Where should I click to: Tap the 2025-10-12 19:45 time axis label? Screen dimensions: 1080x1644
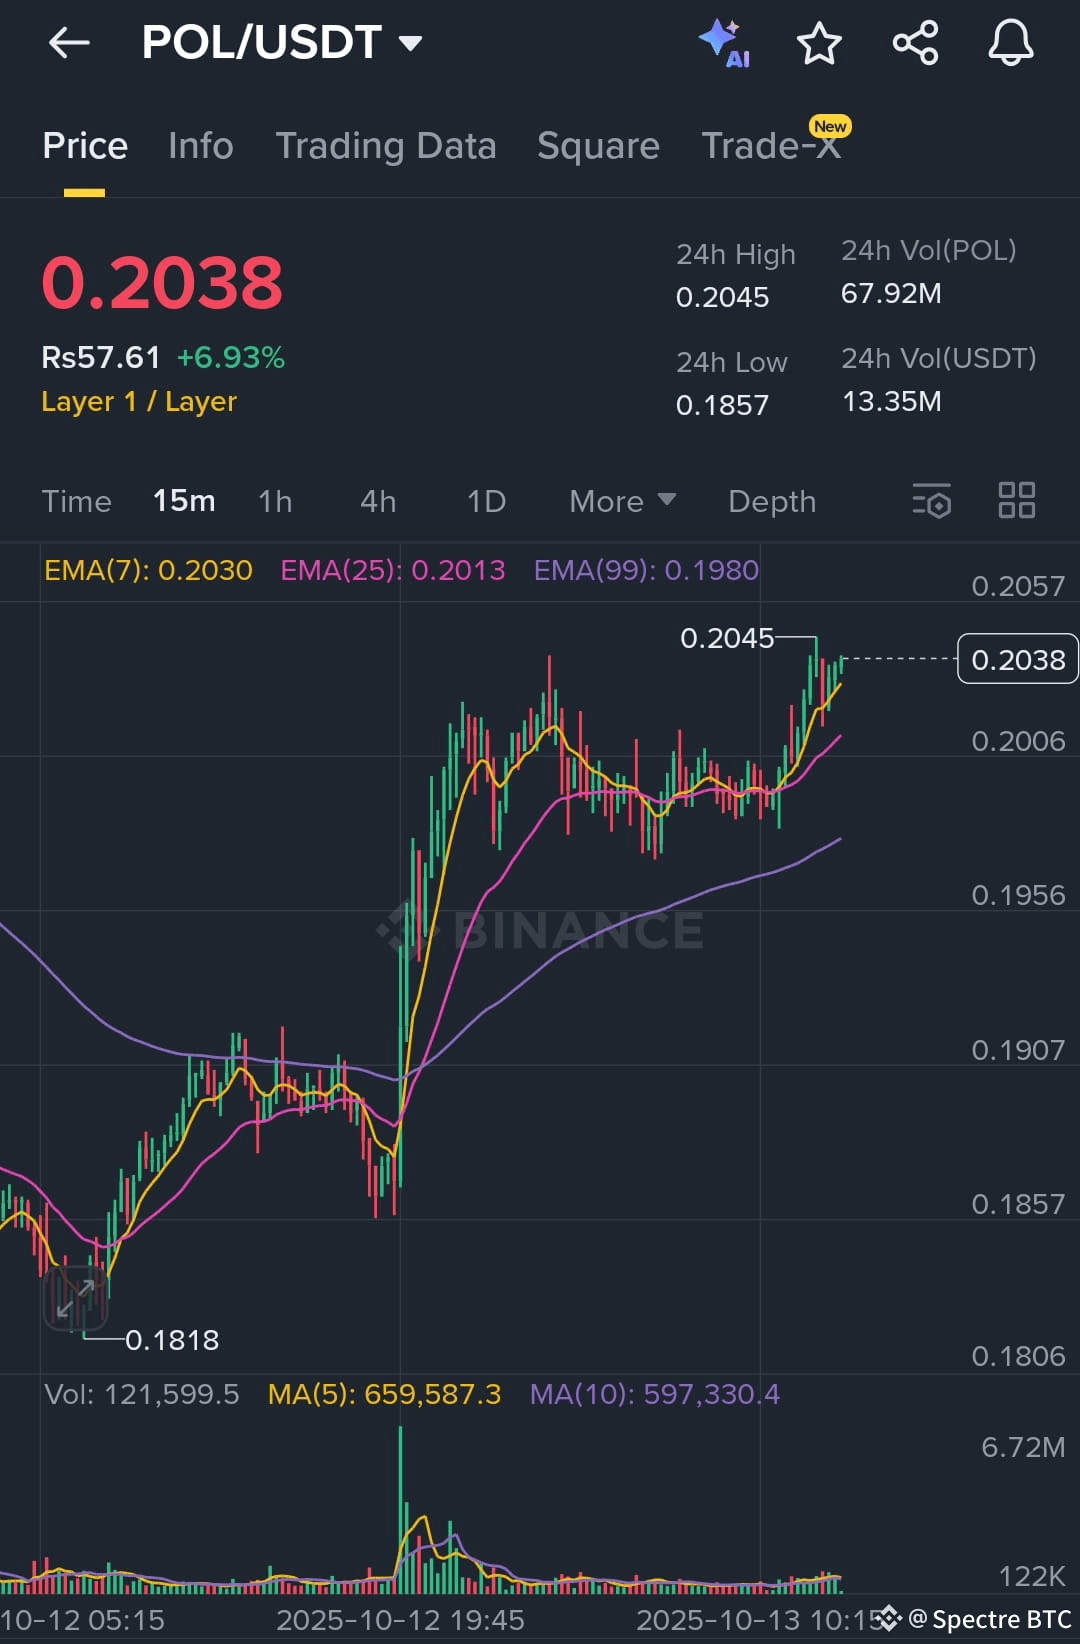point(400,1619)
